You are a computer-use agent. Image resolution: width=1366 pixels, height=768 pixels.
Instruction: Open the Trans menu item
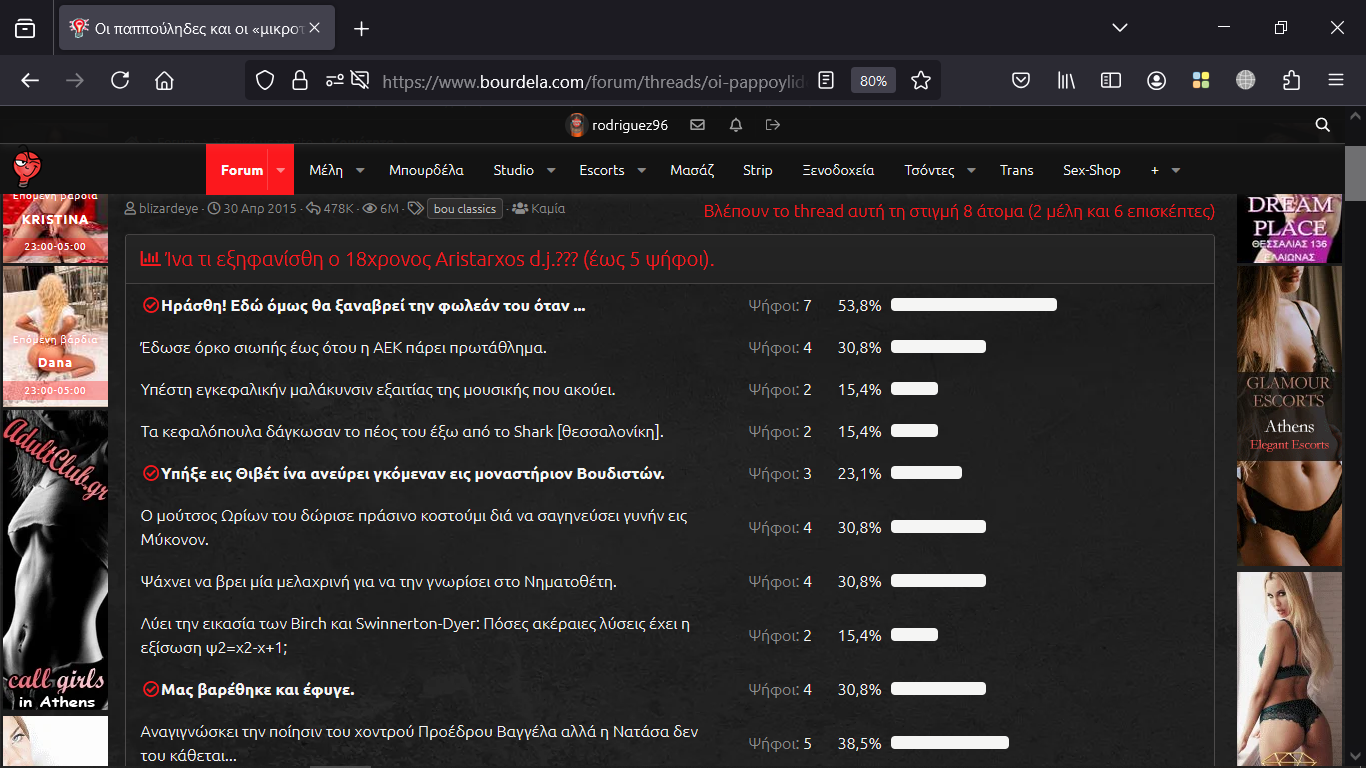(x=1017, y=170)
